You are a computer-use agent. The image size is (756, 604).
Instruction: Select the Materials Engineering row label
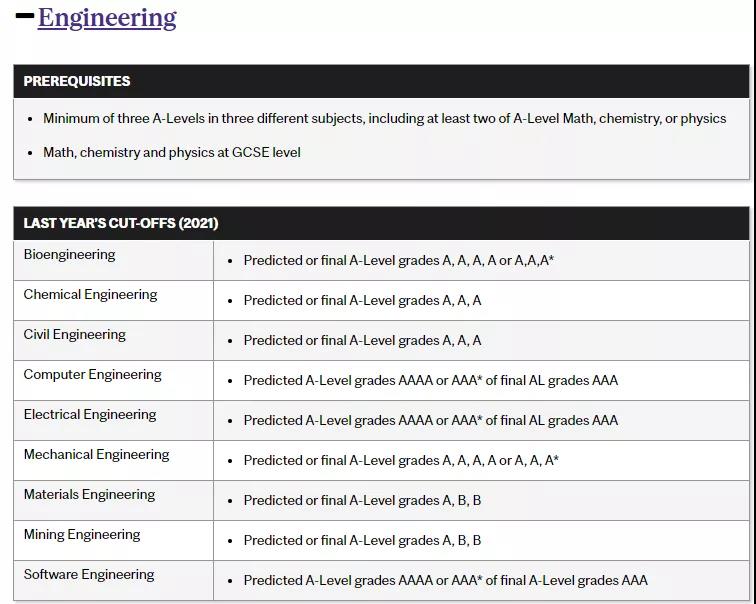coord(89,495)
